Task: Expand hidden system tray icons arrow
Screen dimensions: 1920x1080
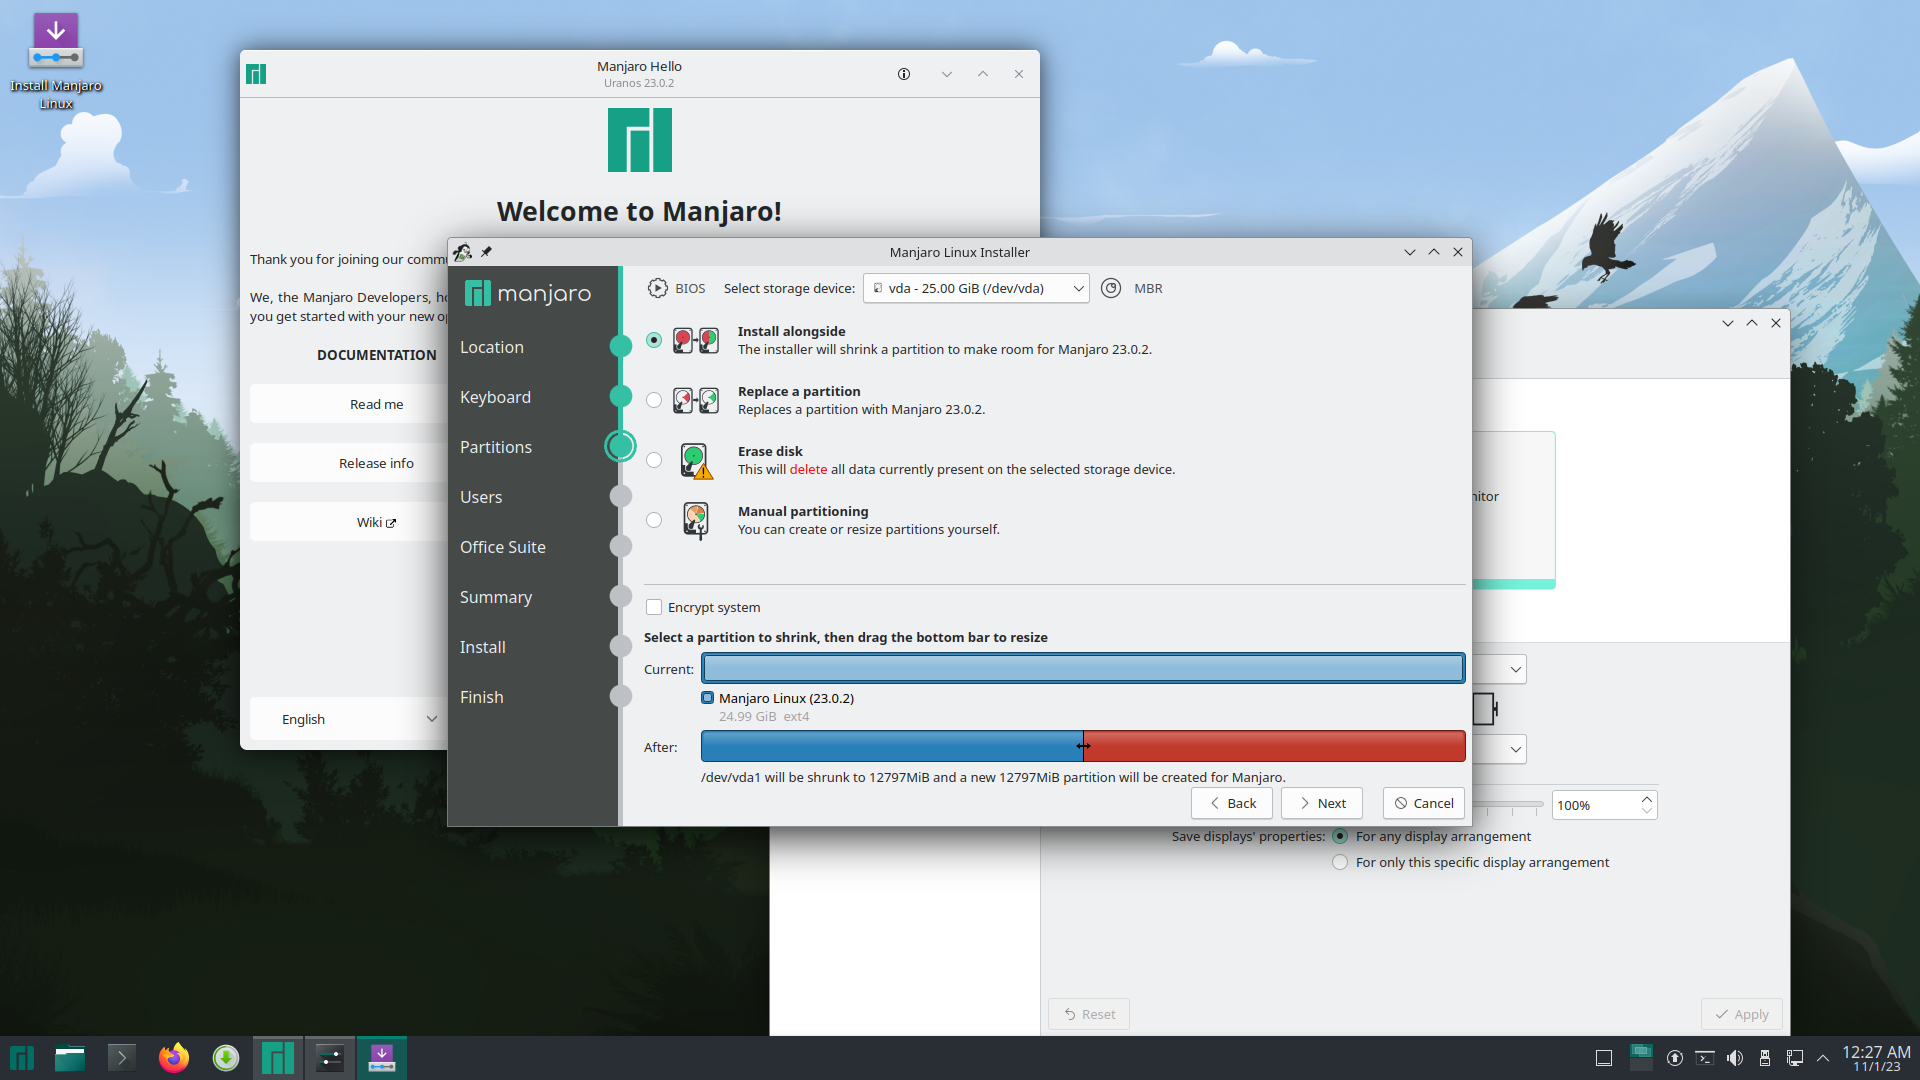Action: [x=1823, y=1058]
